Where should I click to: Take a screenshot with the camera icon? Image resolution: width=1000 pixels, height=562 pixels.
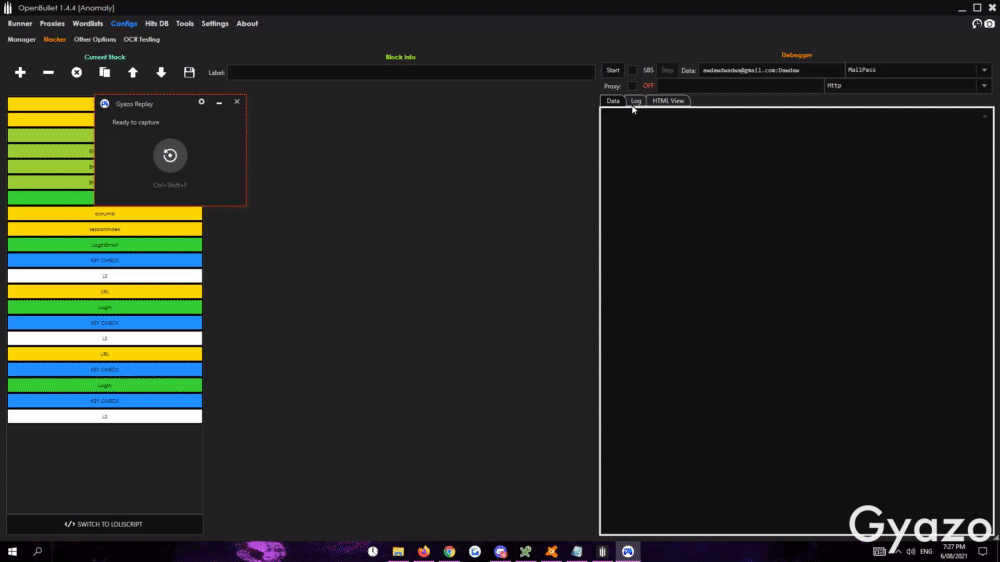click(x=989, y=24)
